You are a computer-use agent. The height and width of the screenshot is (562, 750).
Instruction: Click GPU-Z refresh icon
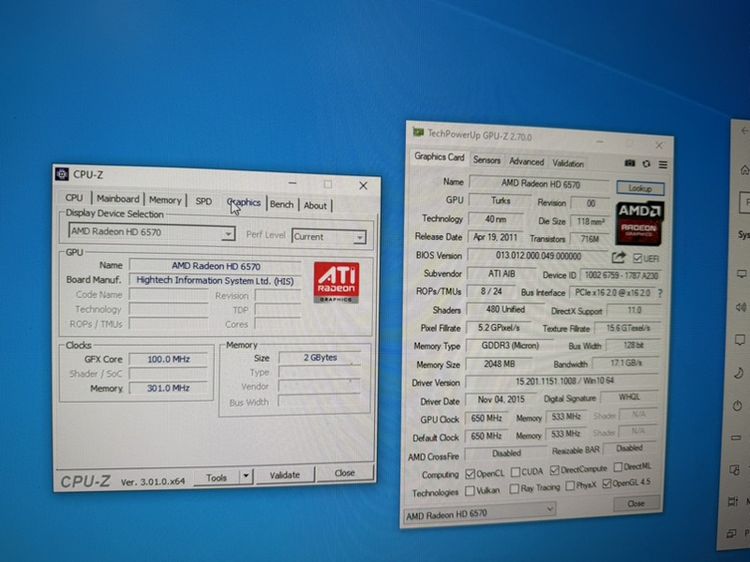(x=646, y=164)
